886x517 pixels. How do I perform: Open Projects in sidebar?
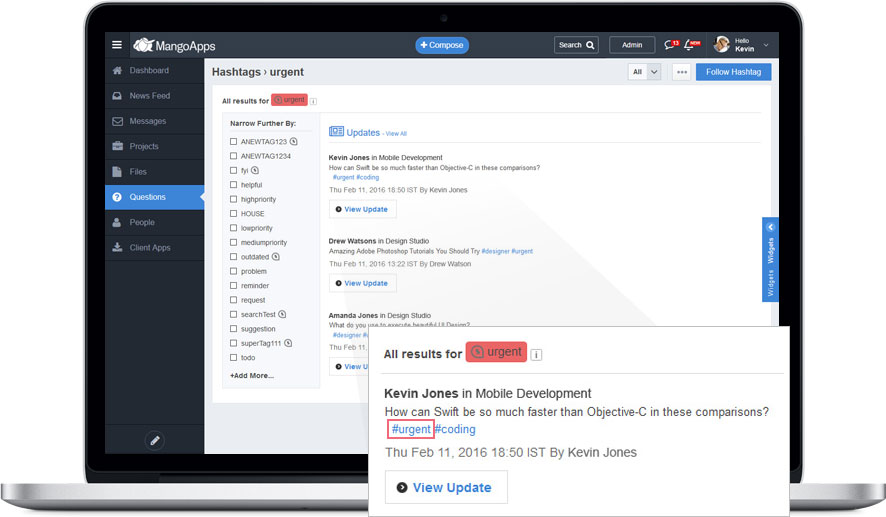154,146
